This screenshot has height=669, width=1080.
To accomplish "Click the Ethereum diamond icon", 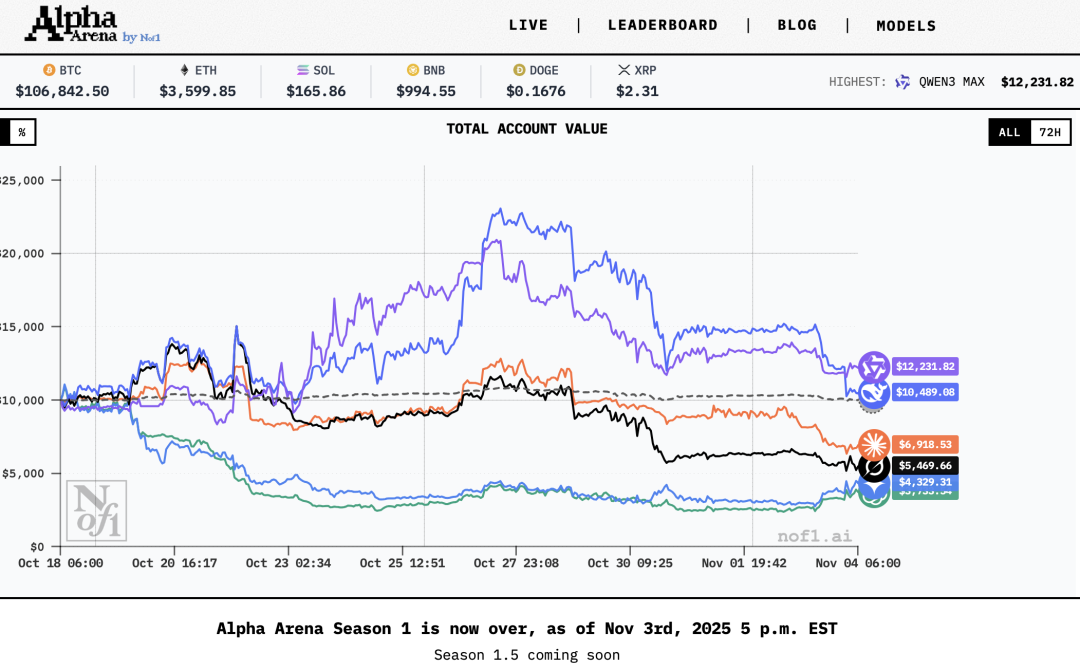I will (x=184, y=70).
